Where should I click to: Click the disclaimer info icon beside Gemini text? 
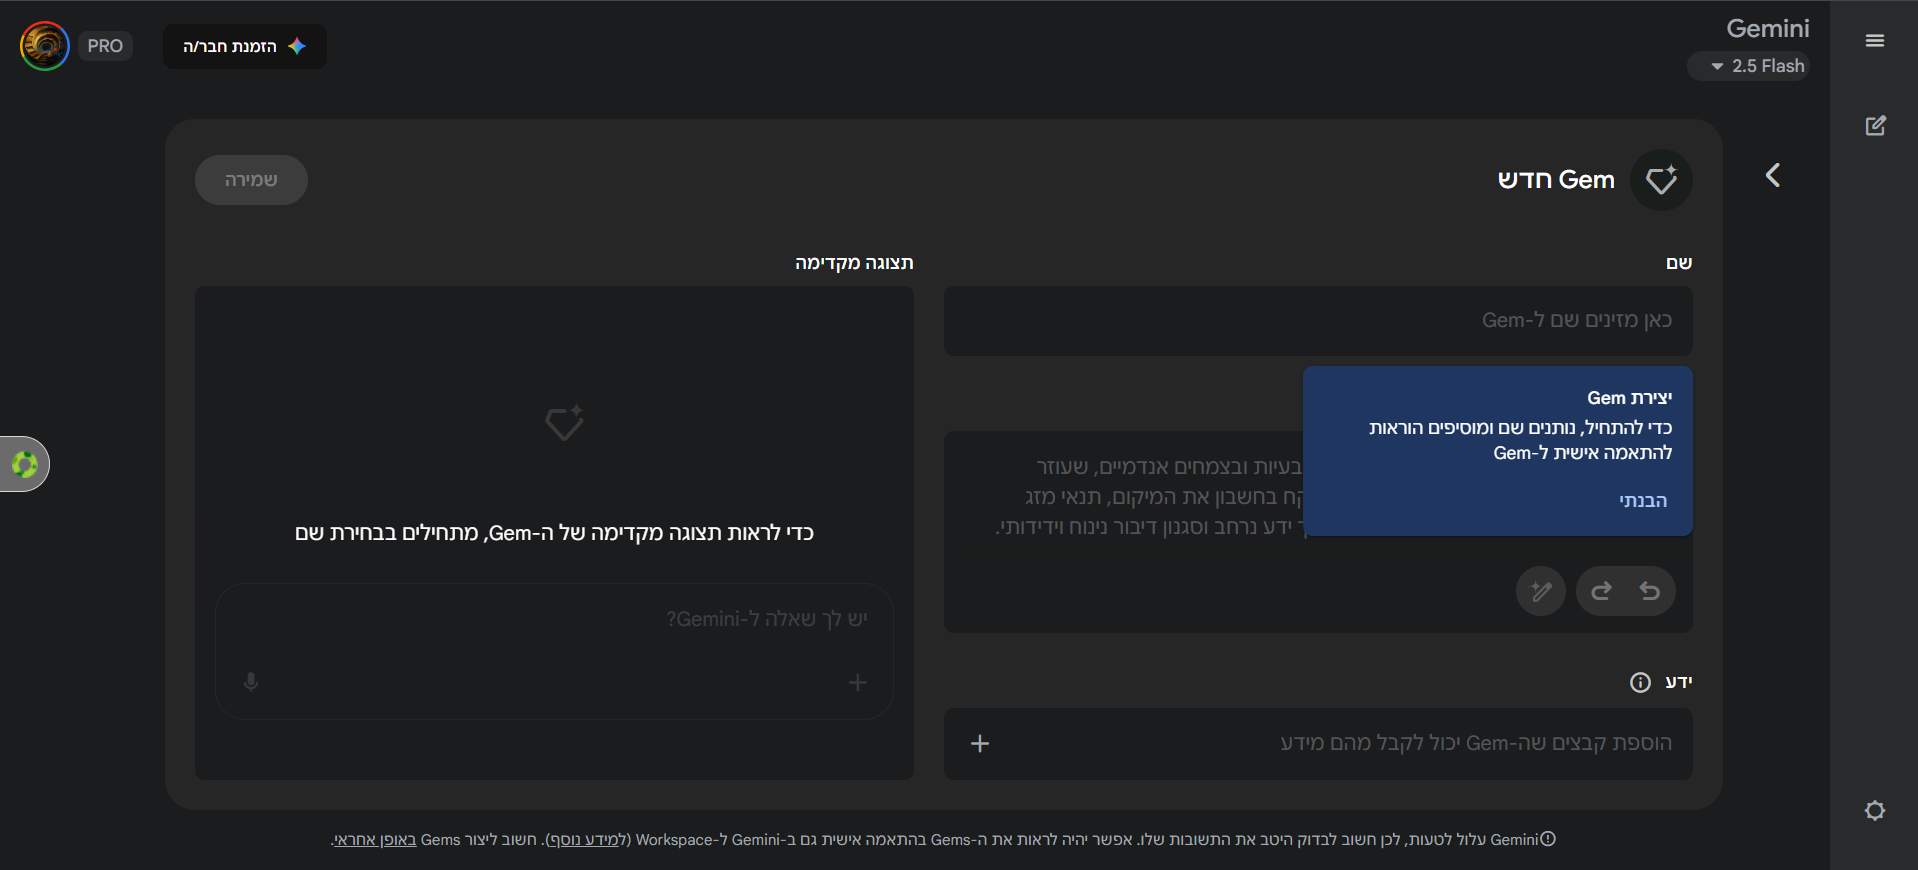1548,839
